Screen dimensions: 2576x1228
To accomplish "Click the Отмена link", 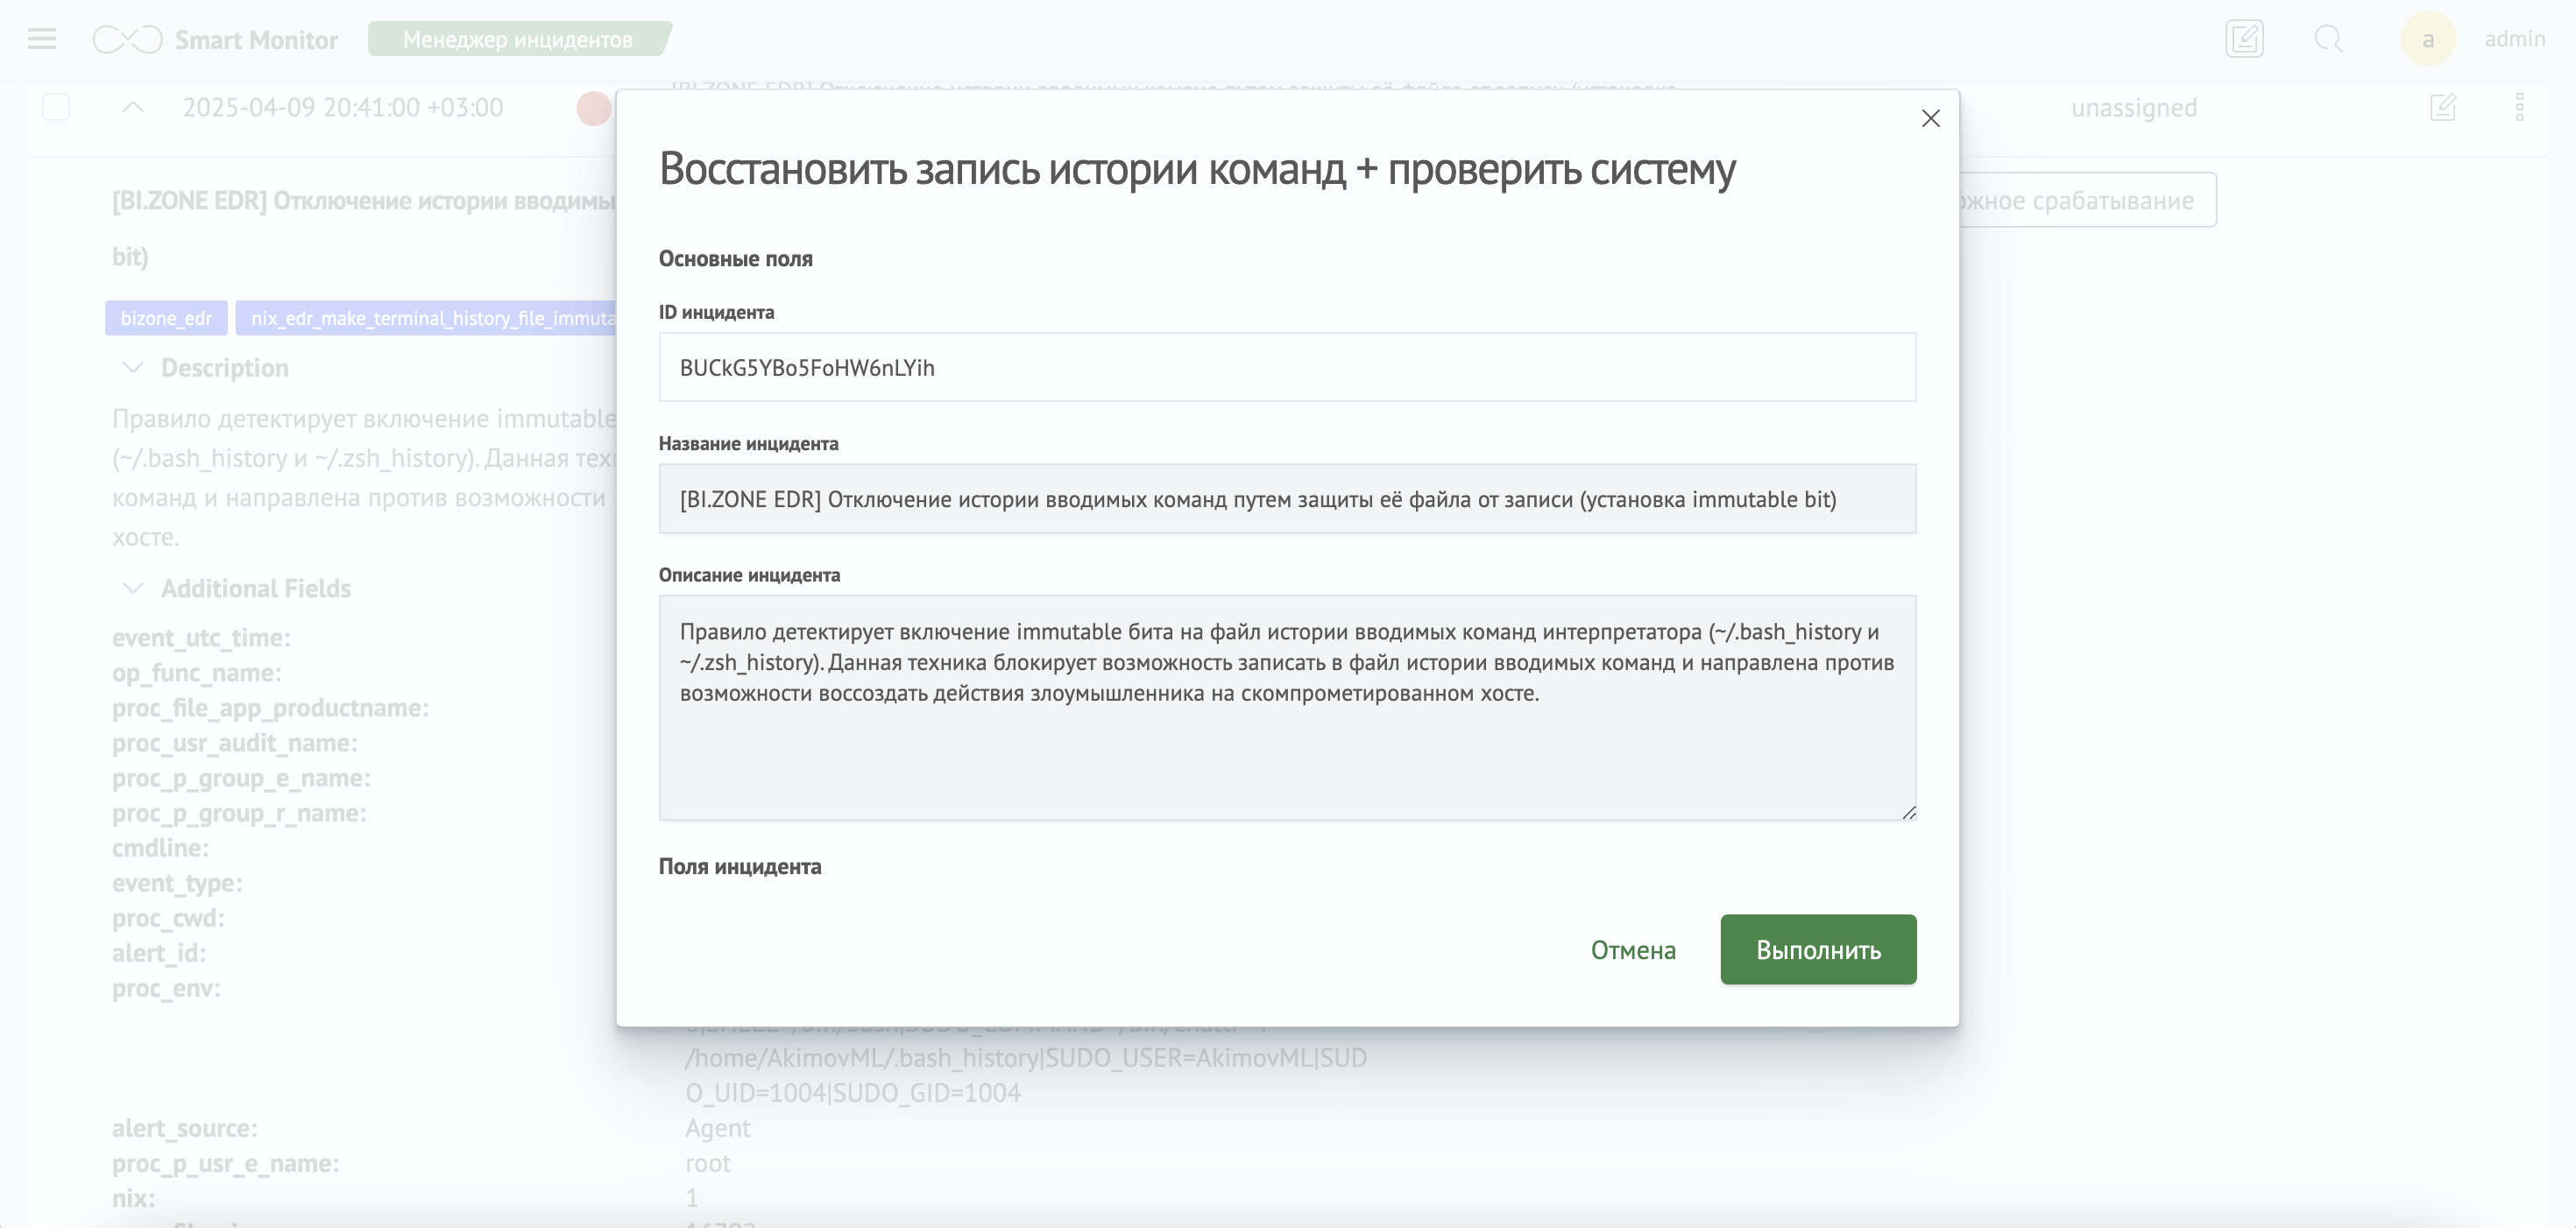I will (1633, 950).
